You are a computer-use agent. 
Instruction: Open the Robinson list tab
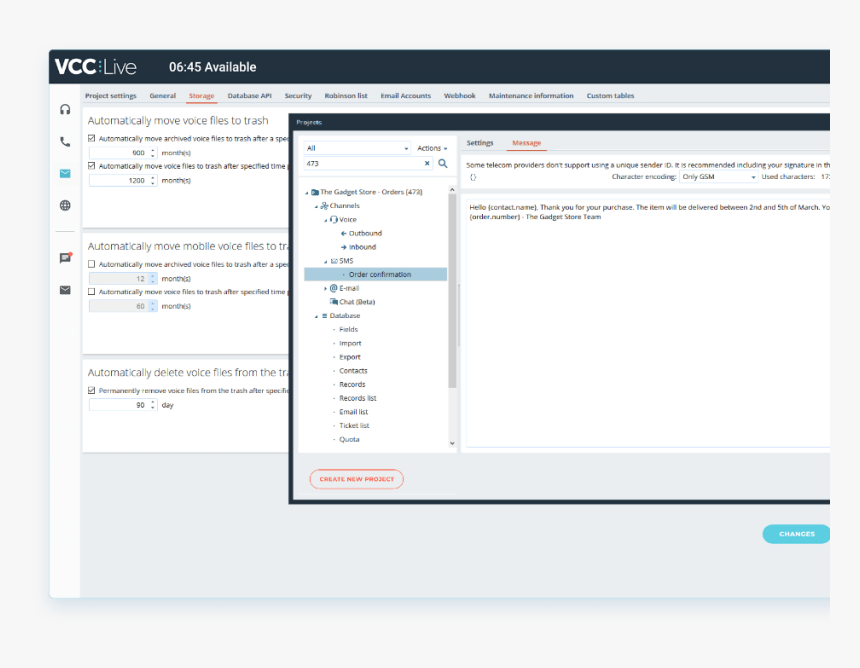pos(346,95)
